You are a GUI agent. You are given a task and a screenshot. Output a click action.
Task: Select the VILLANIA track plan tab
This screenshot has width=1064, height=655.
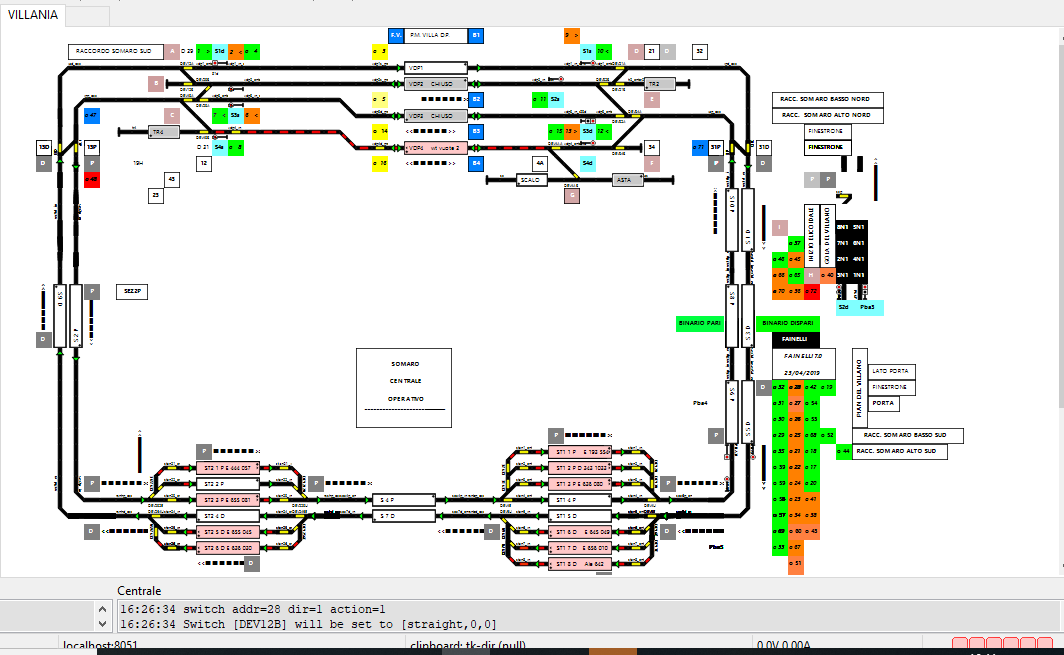33,15
